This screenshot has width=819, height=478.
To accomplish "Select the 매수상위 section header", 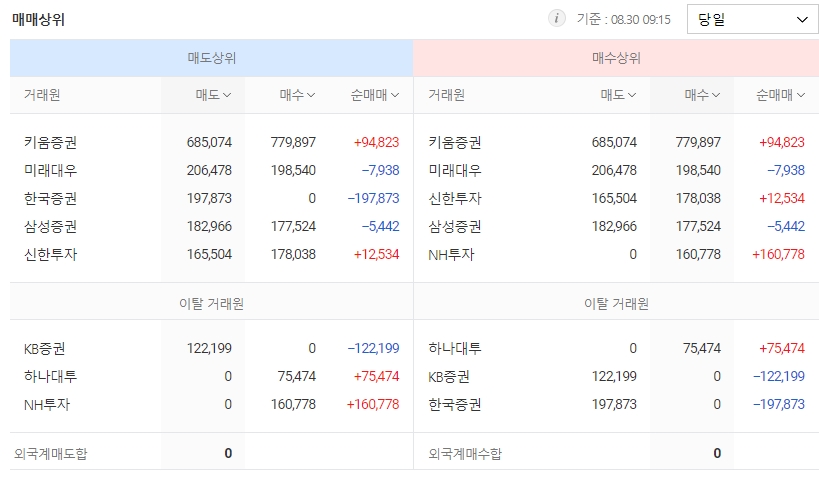I will (x=616, y=58).
